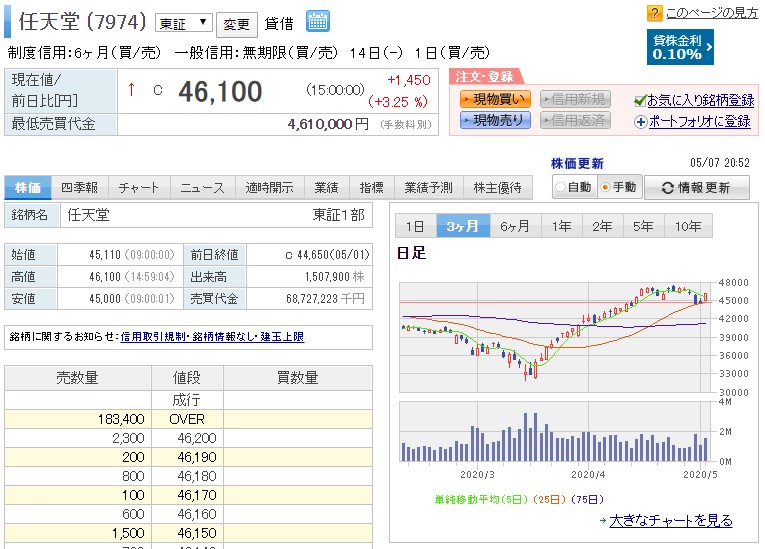Switch to the 株価 tab
This screenshot has height=549, width=765.
[x=28, y=188]
